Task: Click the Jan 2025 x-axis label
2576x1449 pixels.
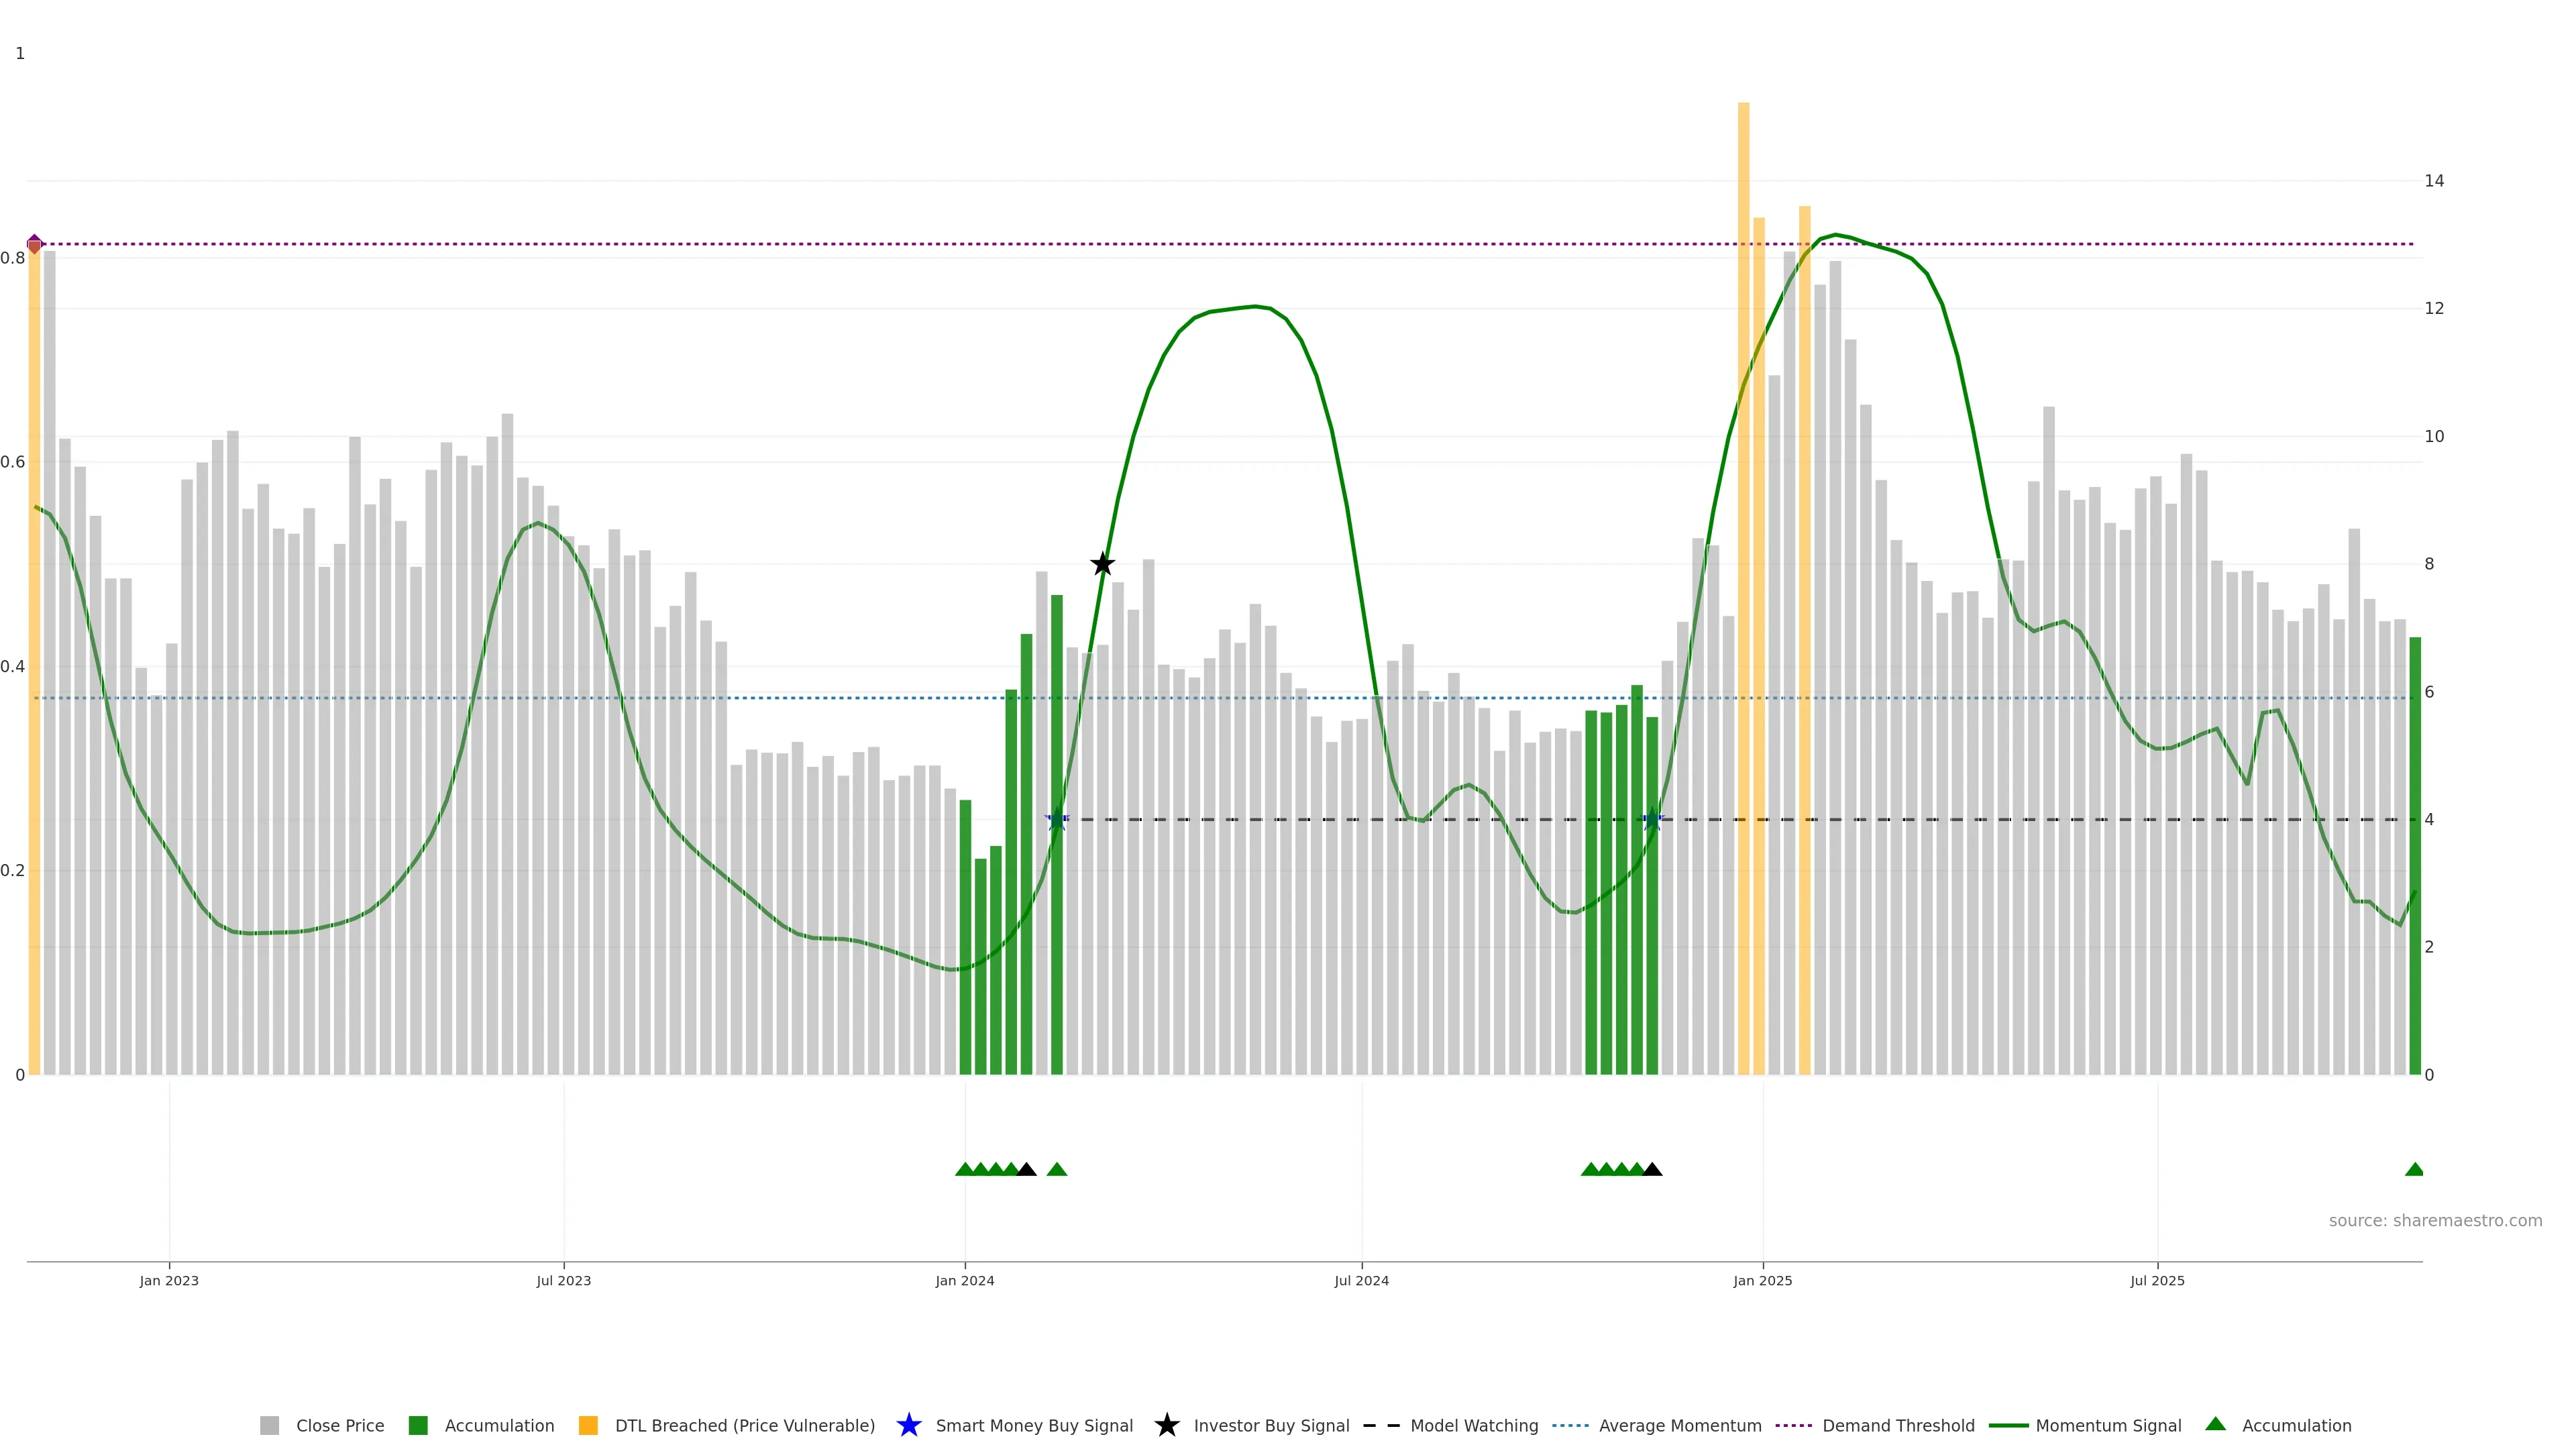Action: [x=1762, y=1281]
